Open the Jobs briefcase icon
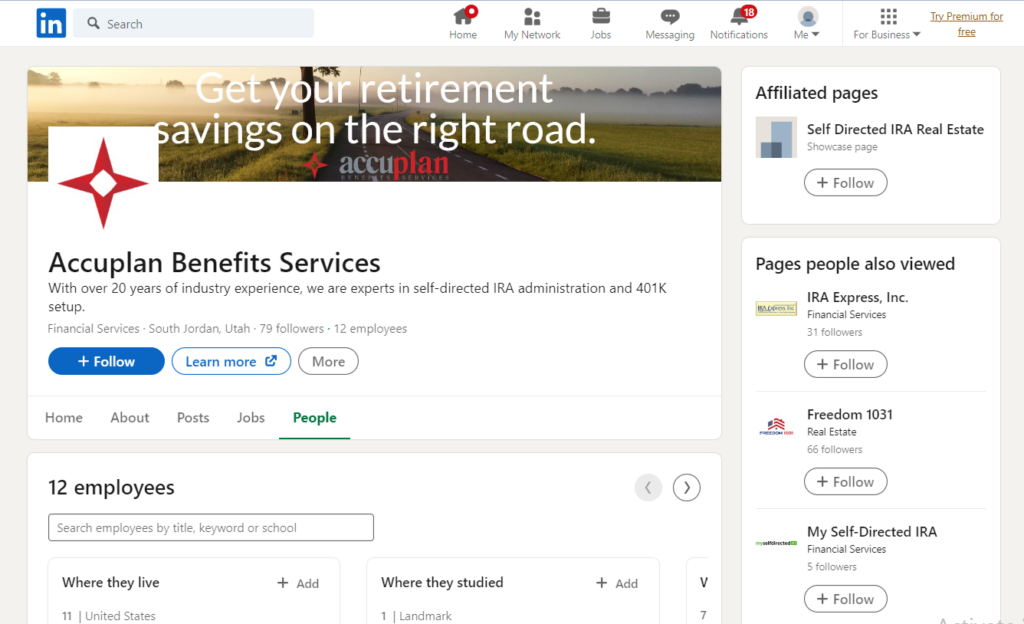Viewport: 1024px width, 624px height. click(x=601, y=23)
